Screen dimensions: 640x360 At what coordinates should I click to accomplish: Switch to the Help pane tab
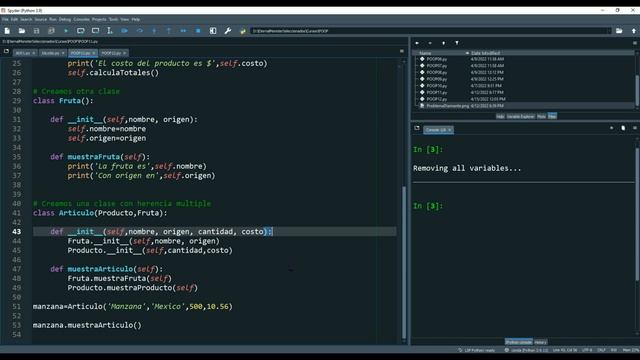coord(500,116)
